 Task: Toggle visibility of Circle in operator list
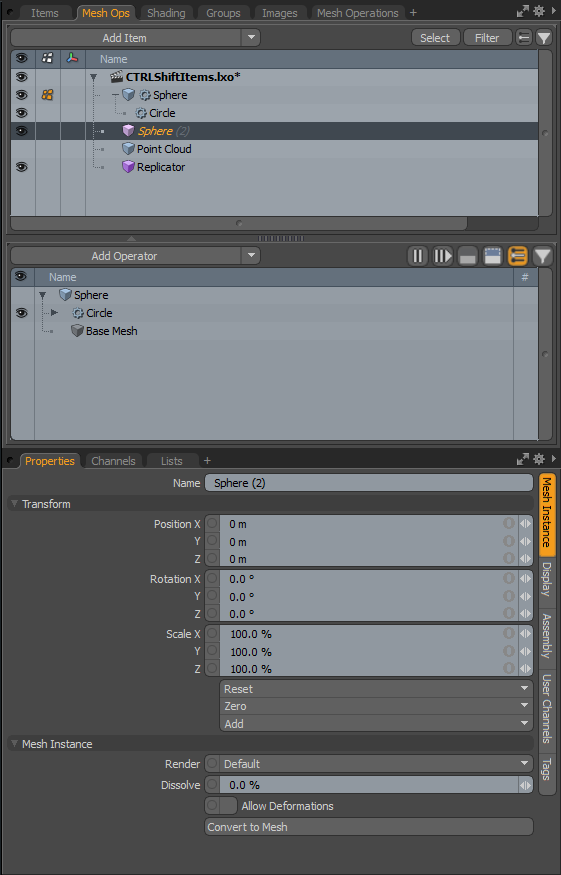(22, 313)
